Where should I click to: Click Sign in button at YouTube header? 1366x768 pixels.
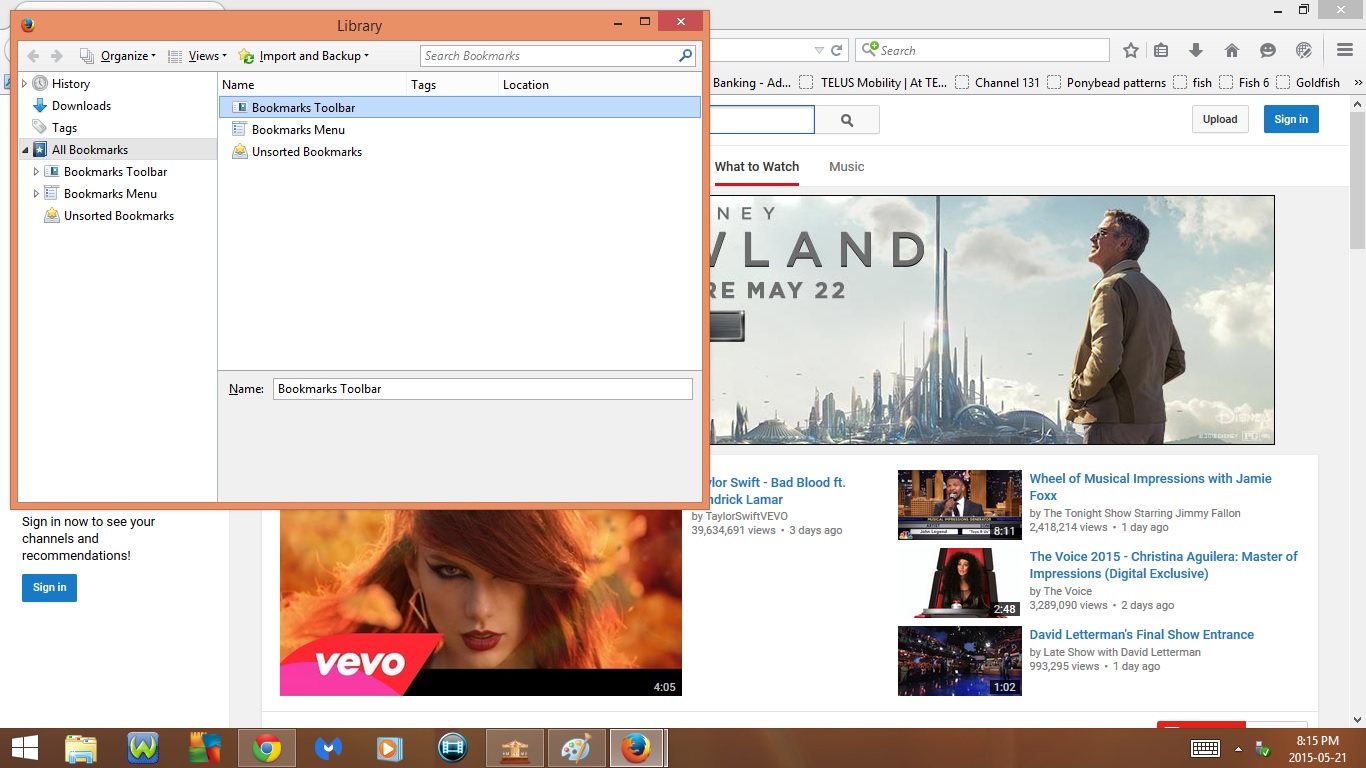(x=1291, y=119)
